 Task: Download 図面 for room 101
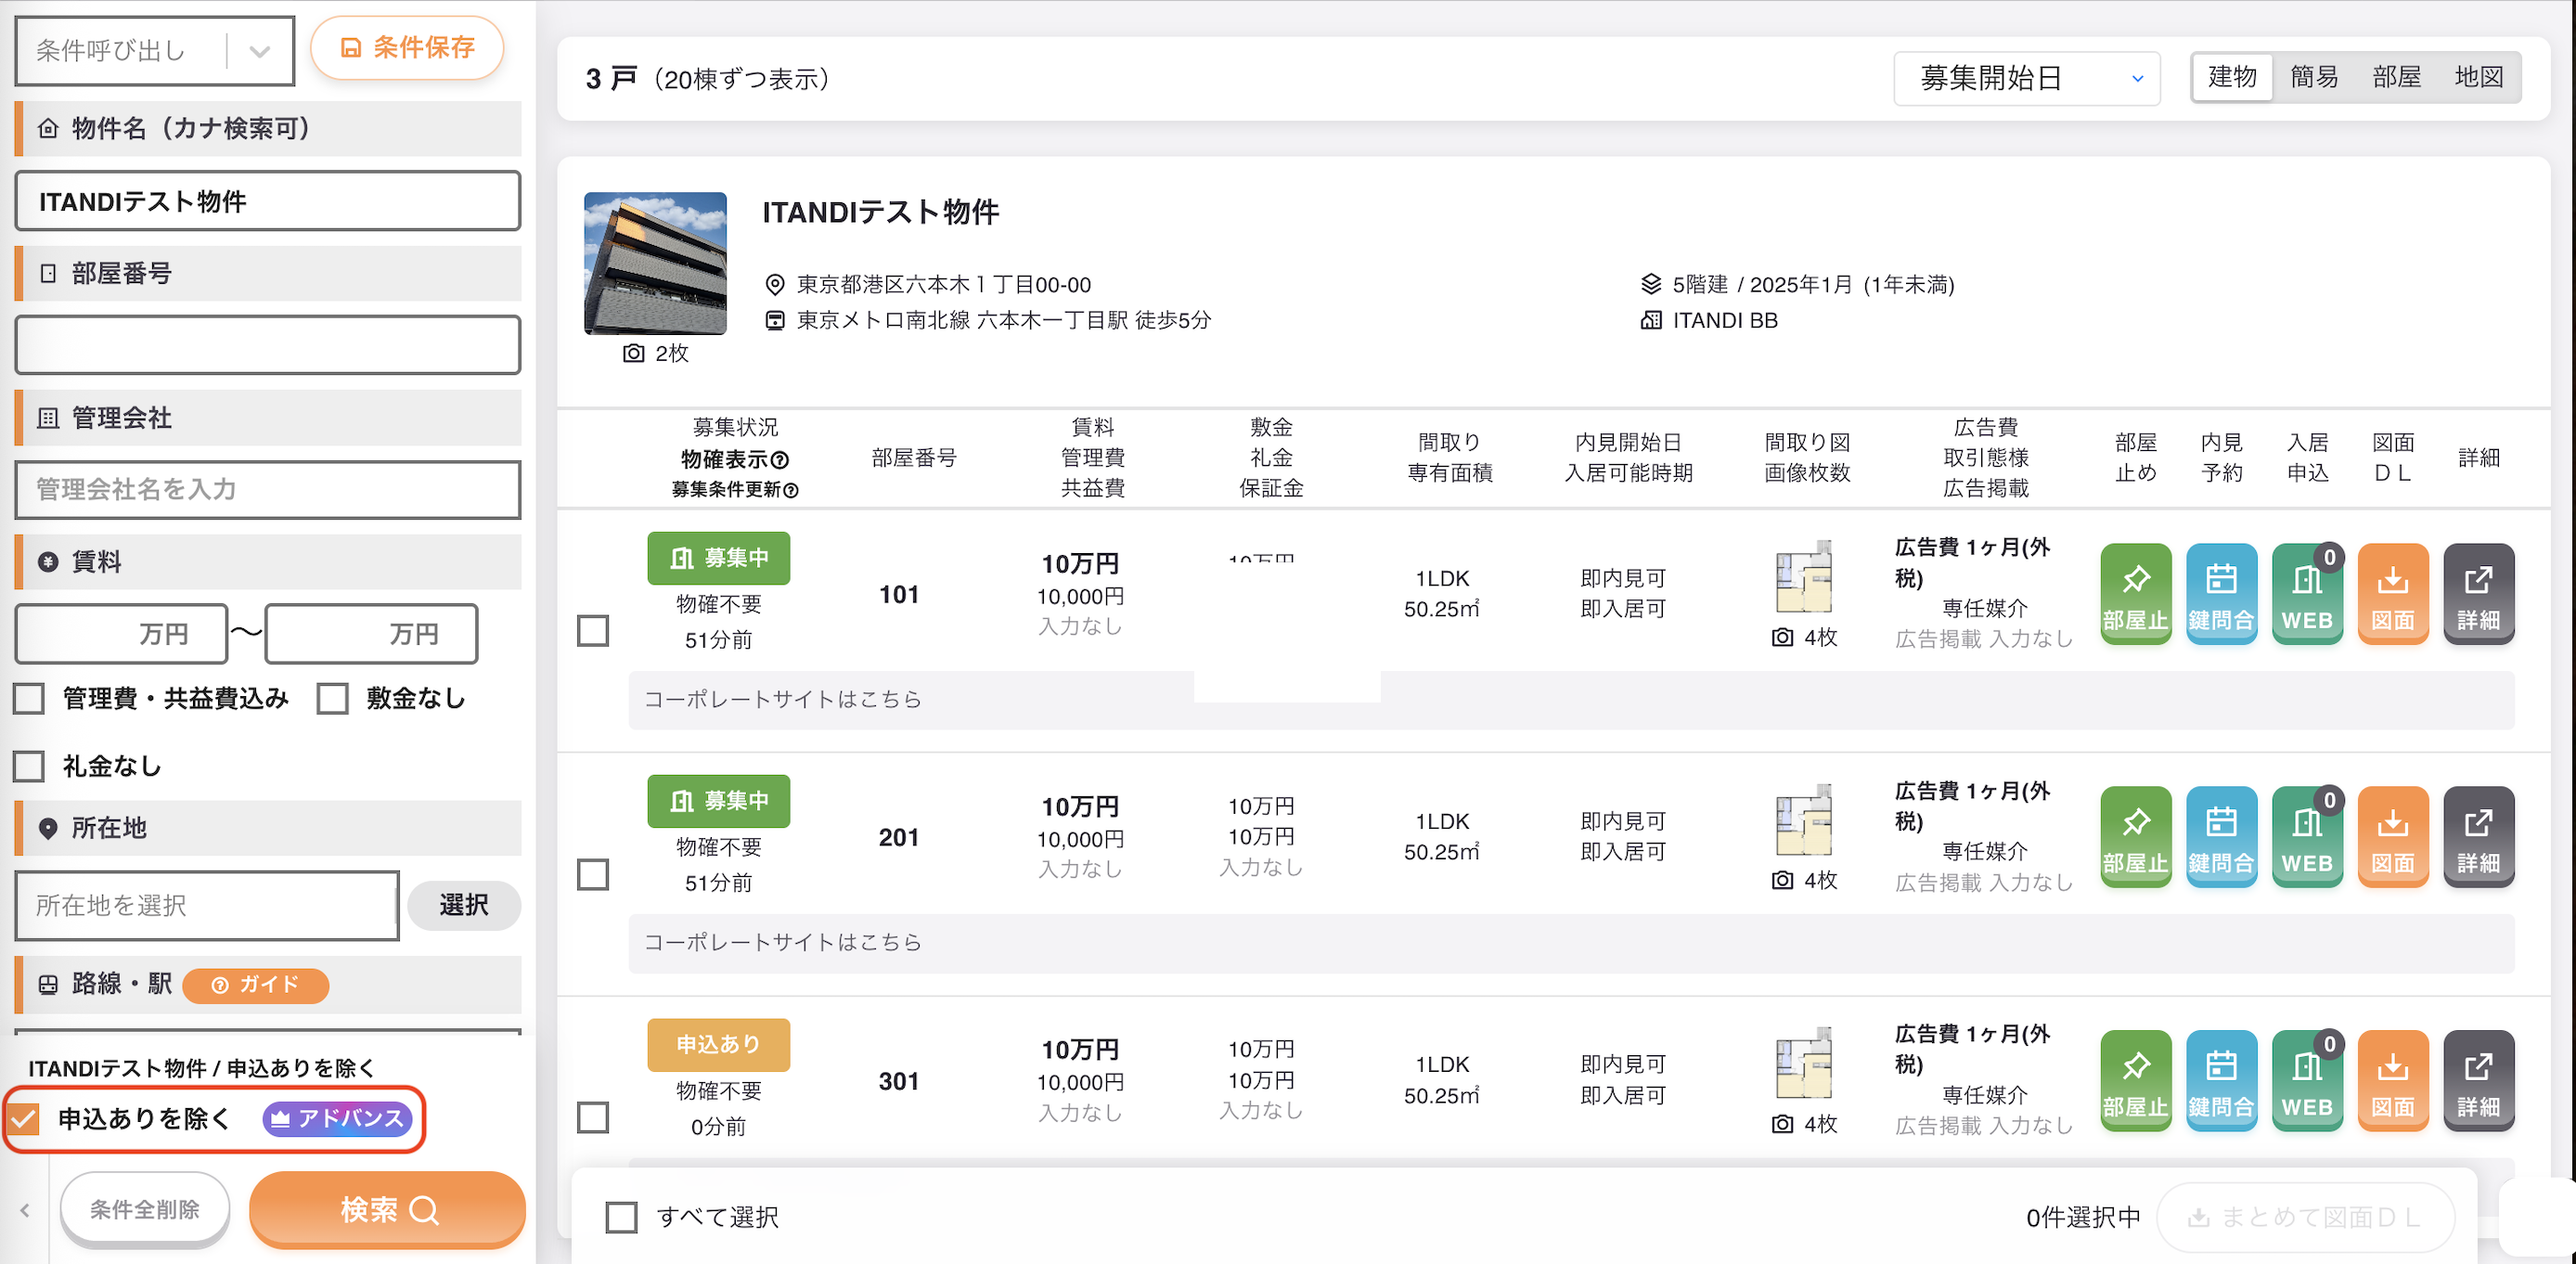point(2393,594)
